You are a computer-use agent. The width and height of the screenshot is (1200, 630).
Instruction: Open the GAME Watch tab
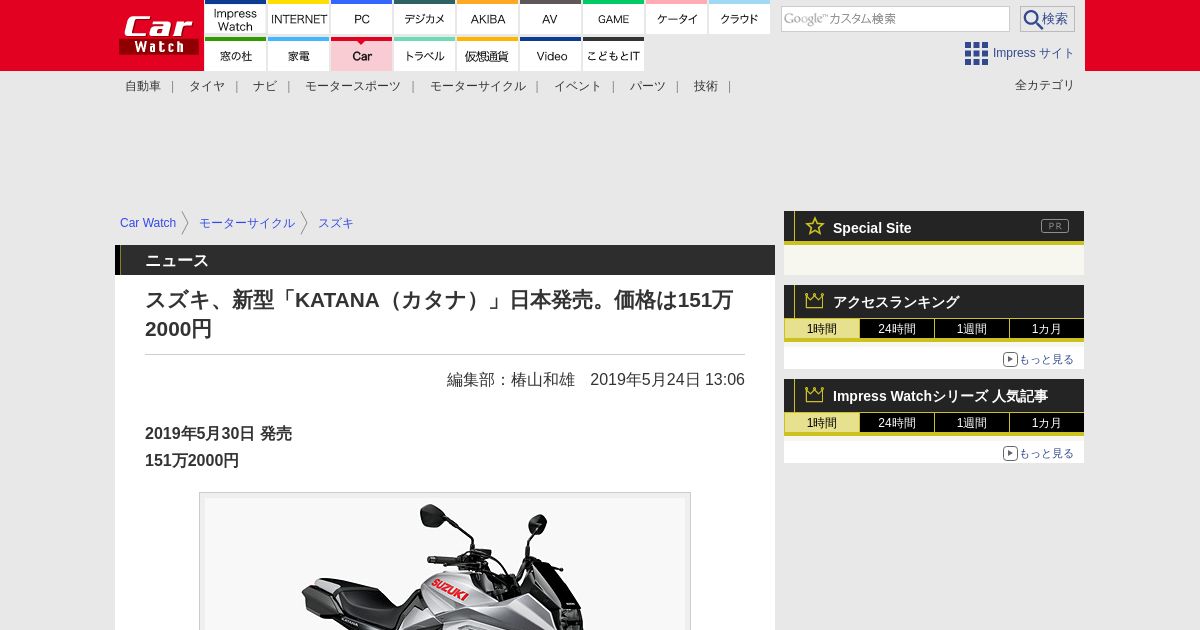point(613,18)
